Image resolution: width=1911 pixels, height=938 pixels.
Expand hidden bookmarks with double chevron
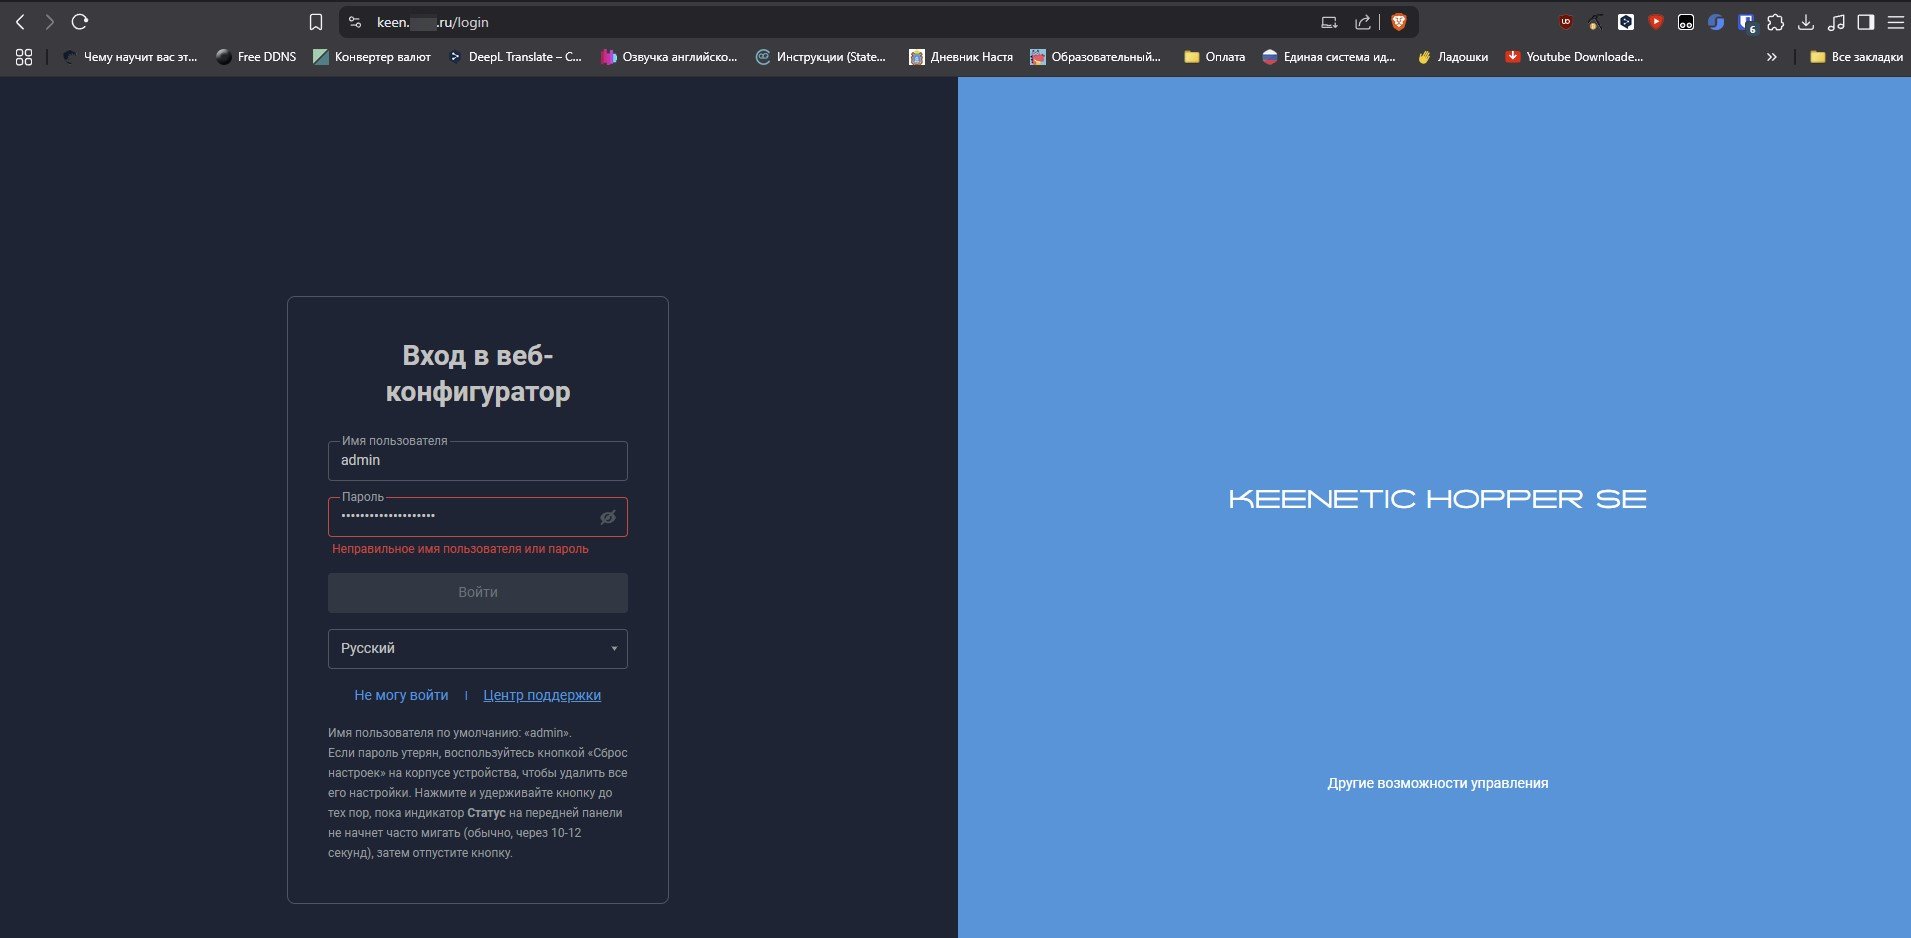coord(1772,57)
